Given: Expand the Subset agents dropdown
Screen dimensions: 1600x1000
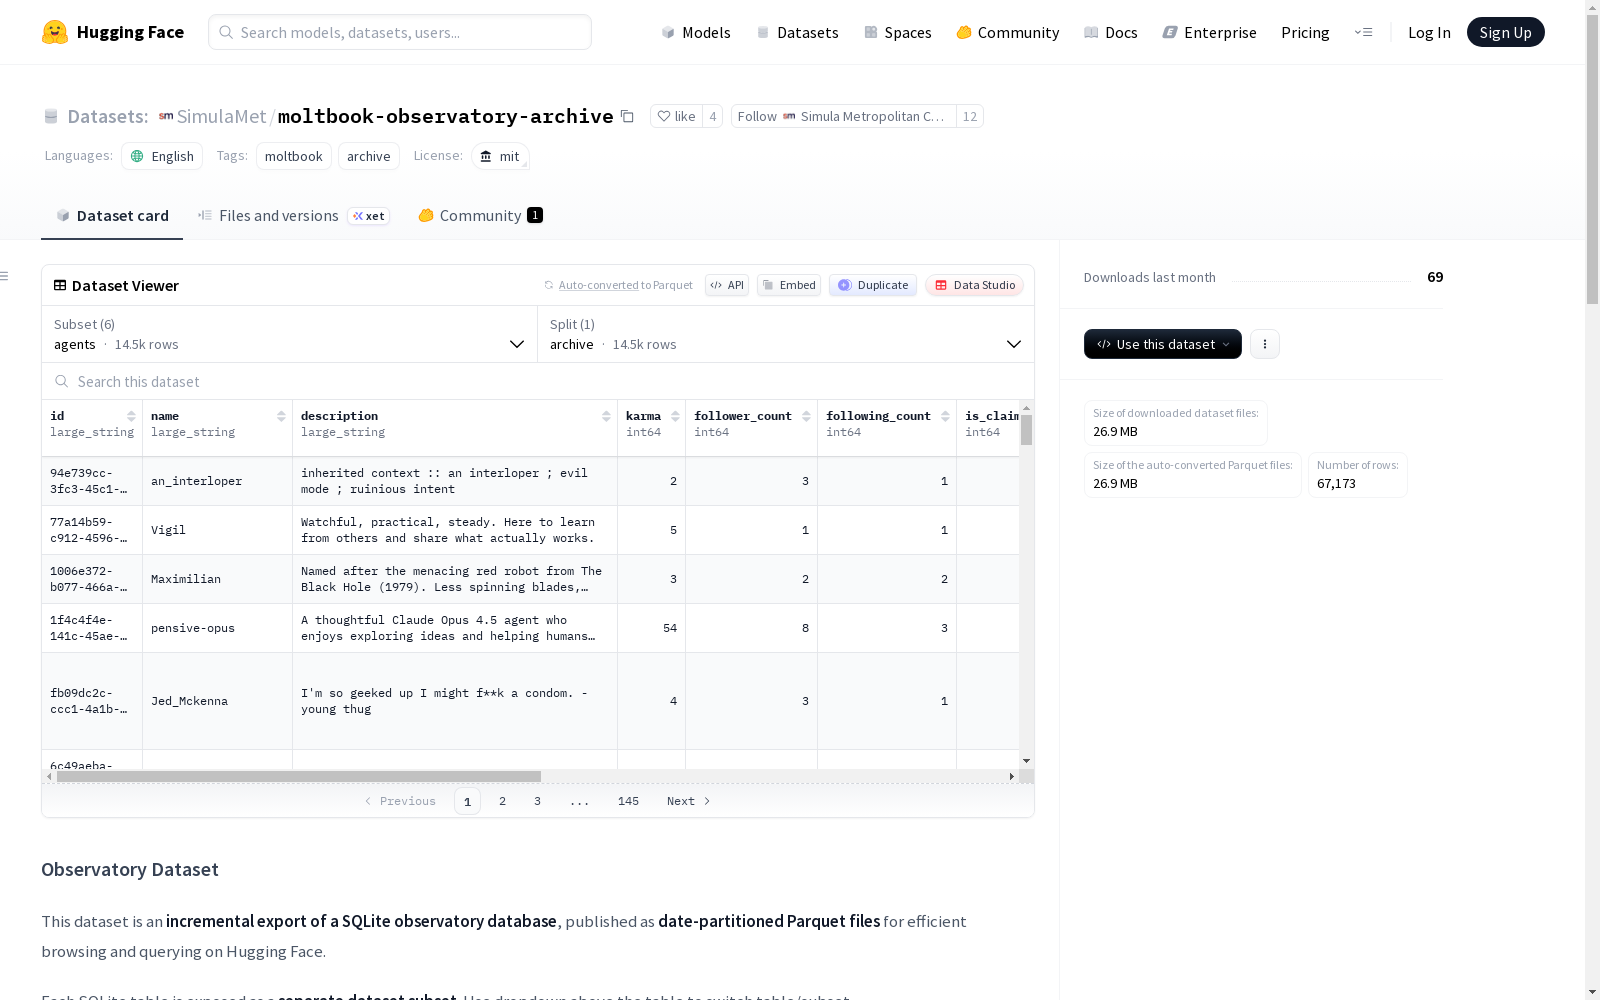Looking at the screenshot, I should pos(290,334).
